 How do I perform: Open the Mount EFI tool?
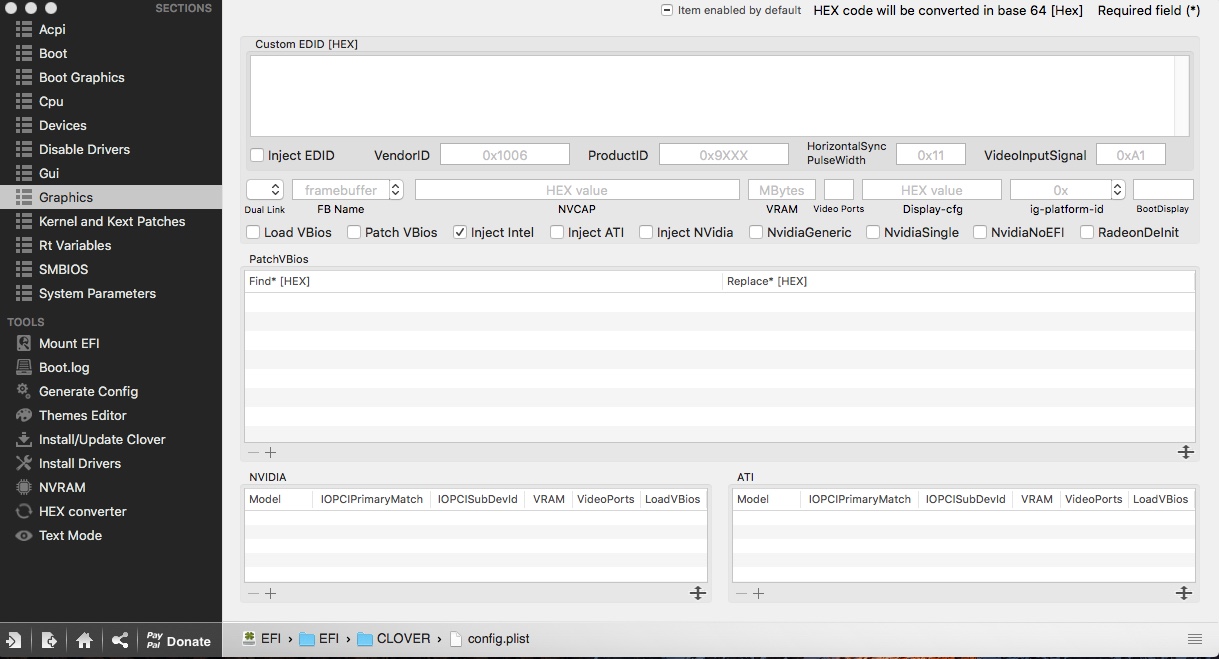pos(68,343)
